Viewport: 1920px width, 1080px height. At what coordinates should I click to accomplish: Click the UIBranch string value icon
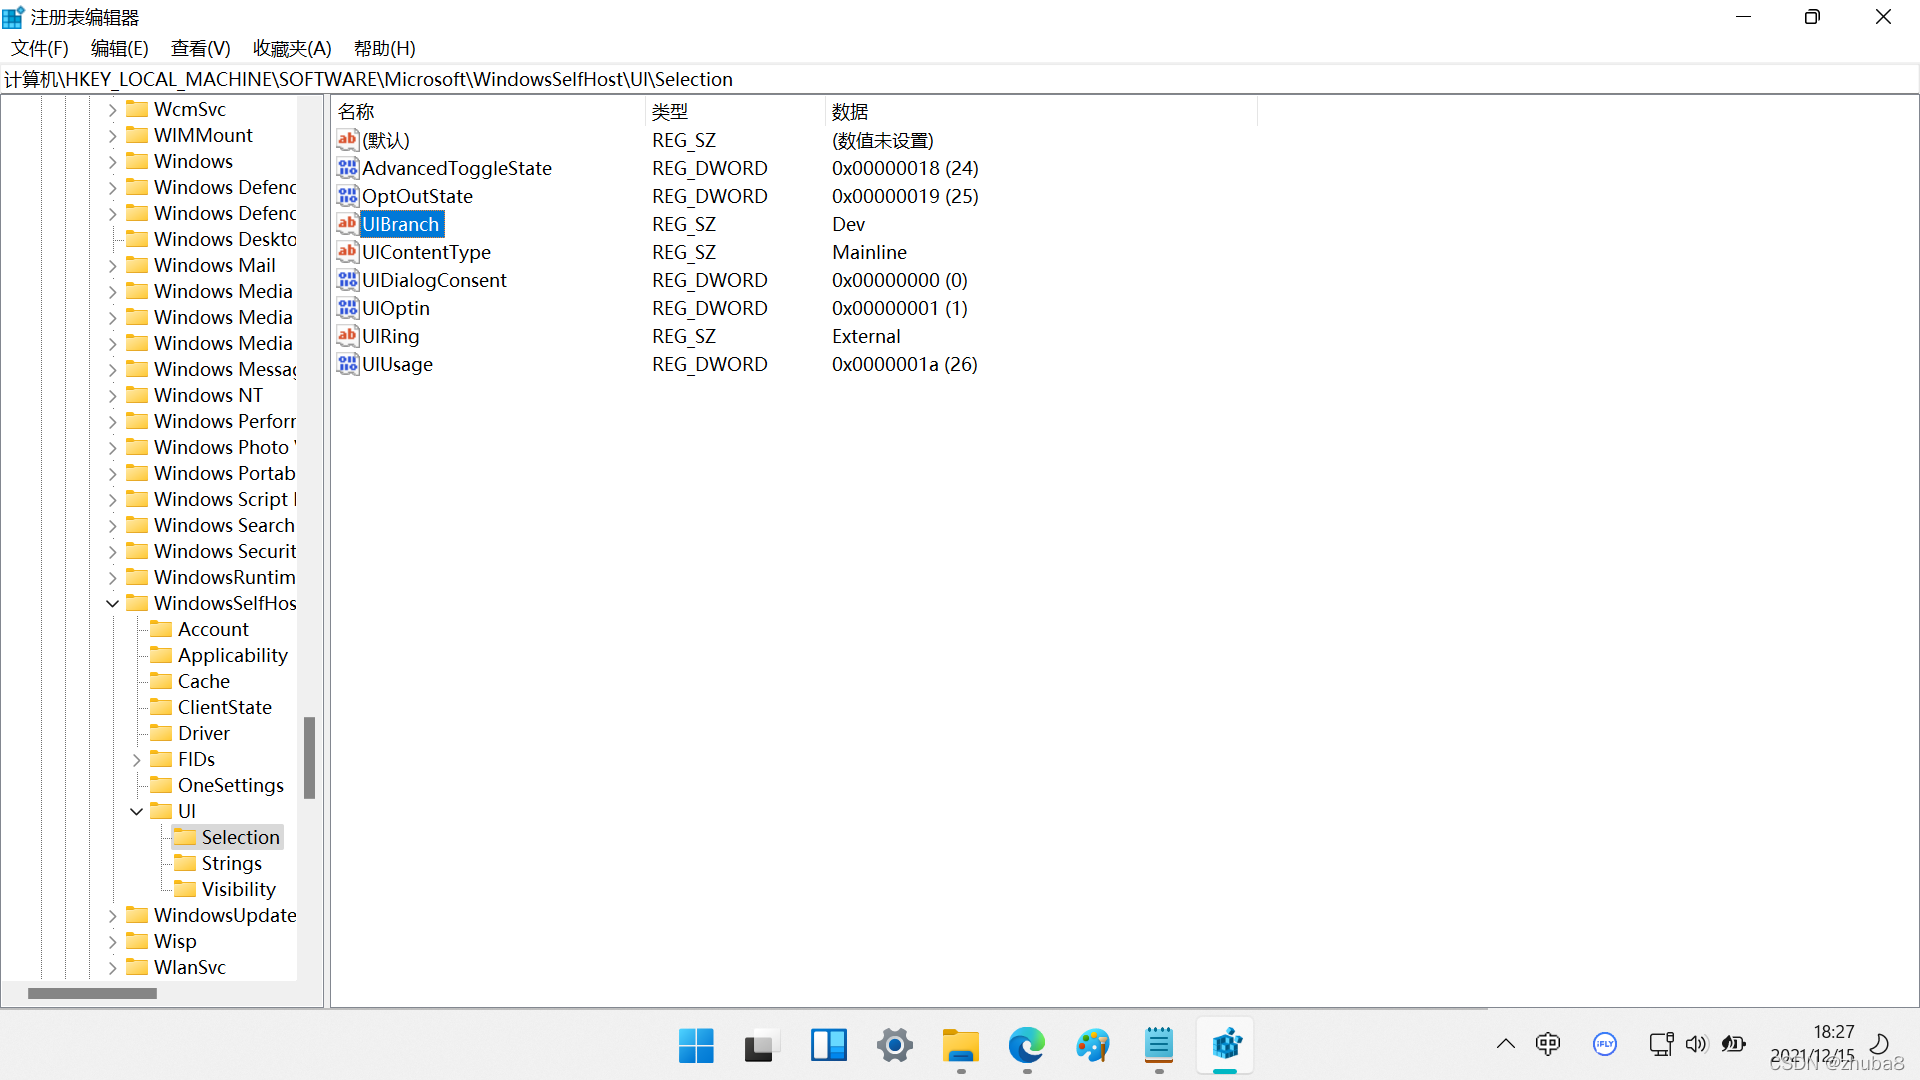(347, 224)
